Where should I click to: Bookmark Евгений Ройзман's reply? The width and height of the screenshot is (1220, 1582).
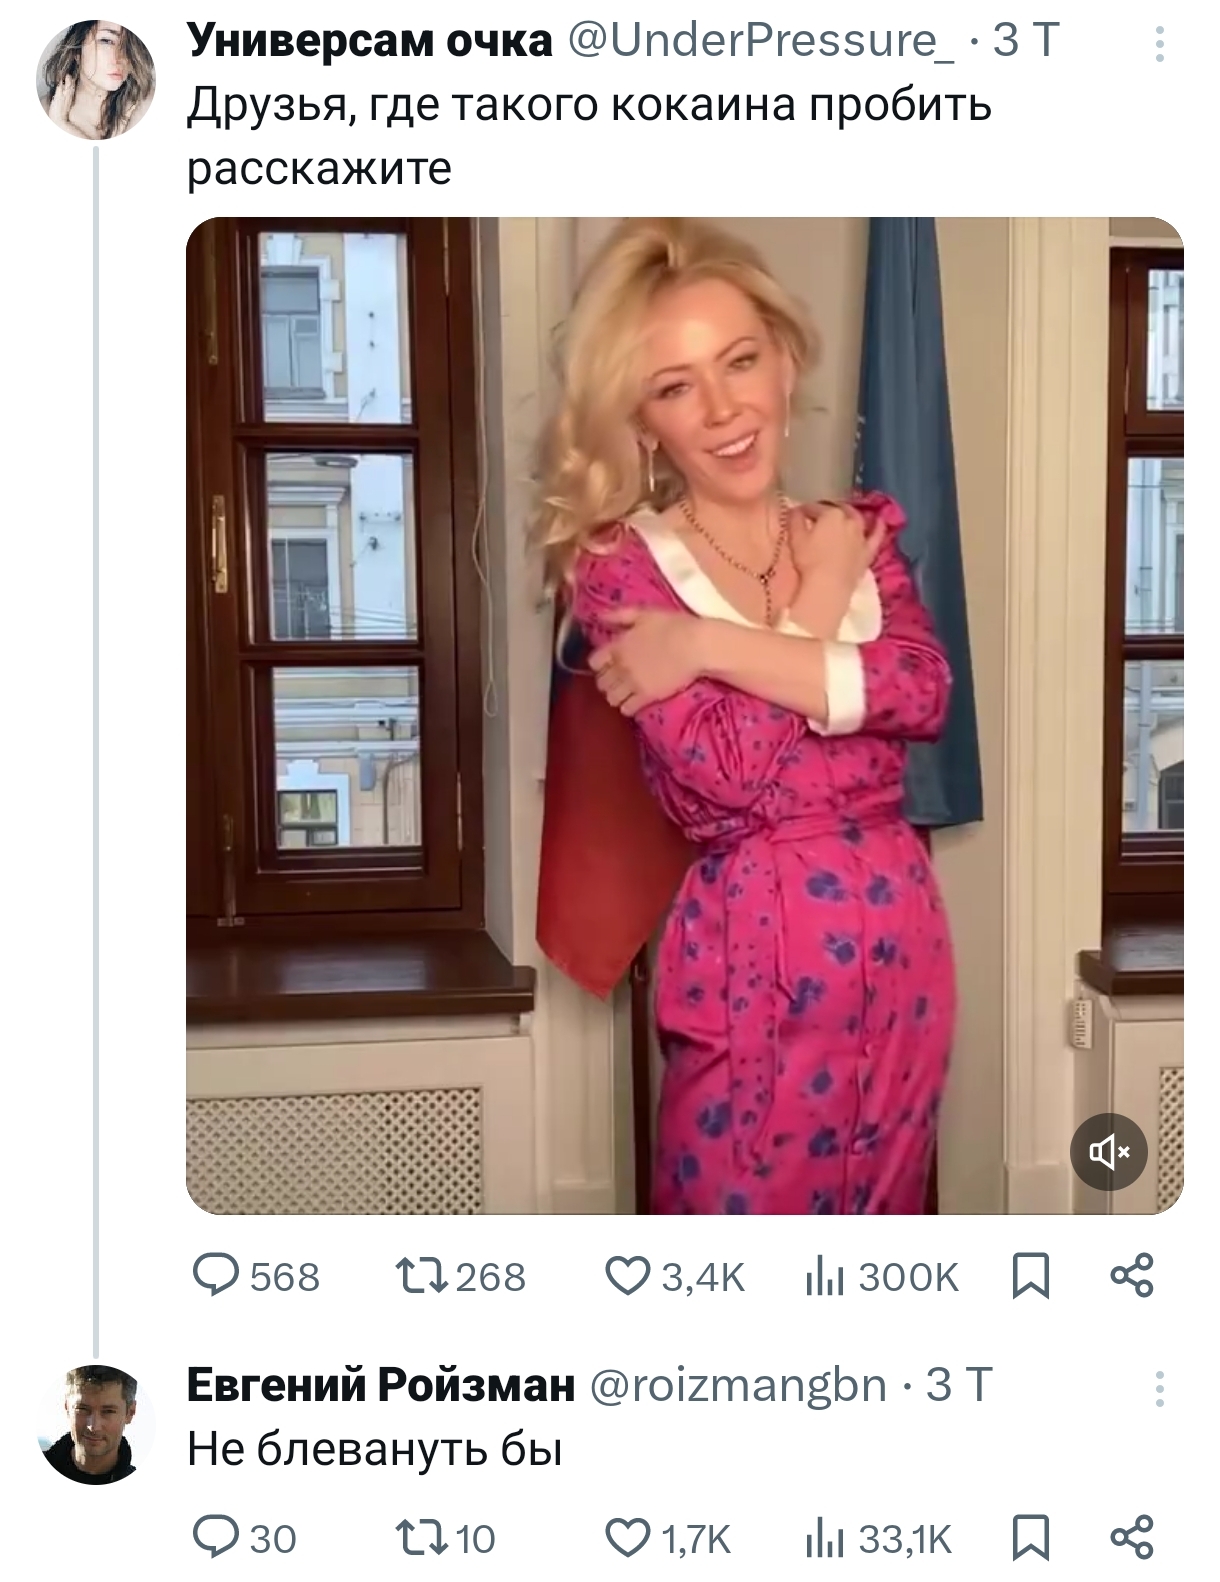point(1031,1537)
